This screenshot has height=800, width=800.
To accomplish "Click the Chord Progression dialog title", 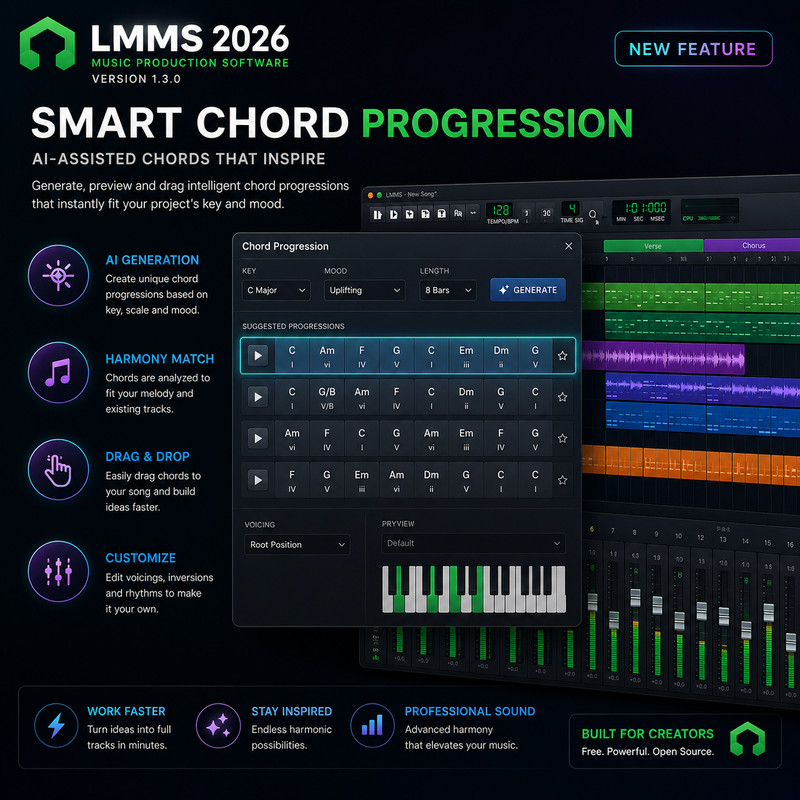I will click(x=285, y=246).
